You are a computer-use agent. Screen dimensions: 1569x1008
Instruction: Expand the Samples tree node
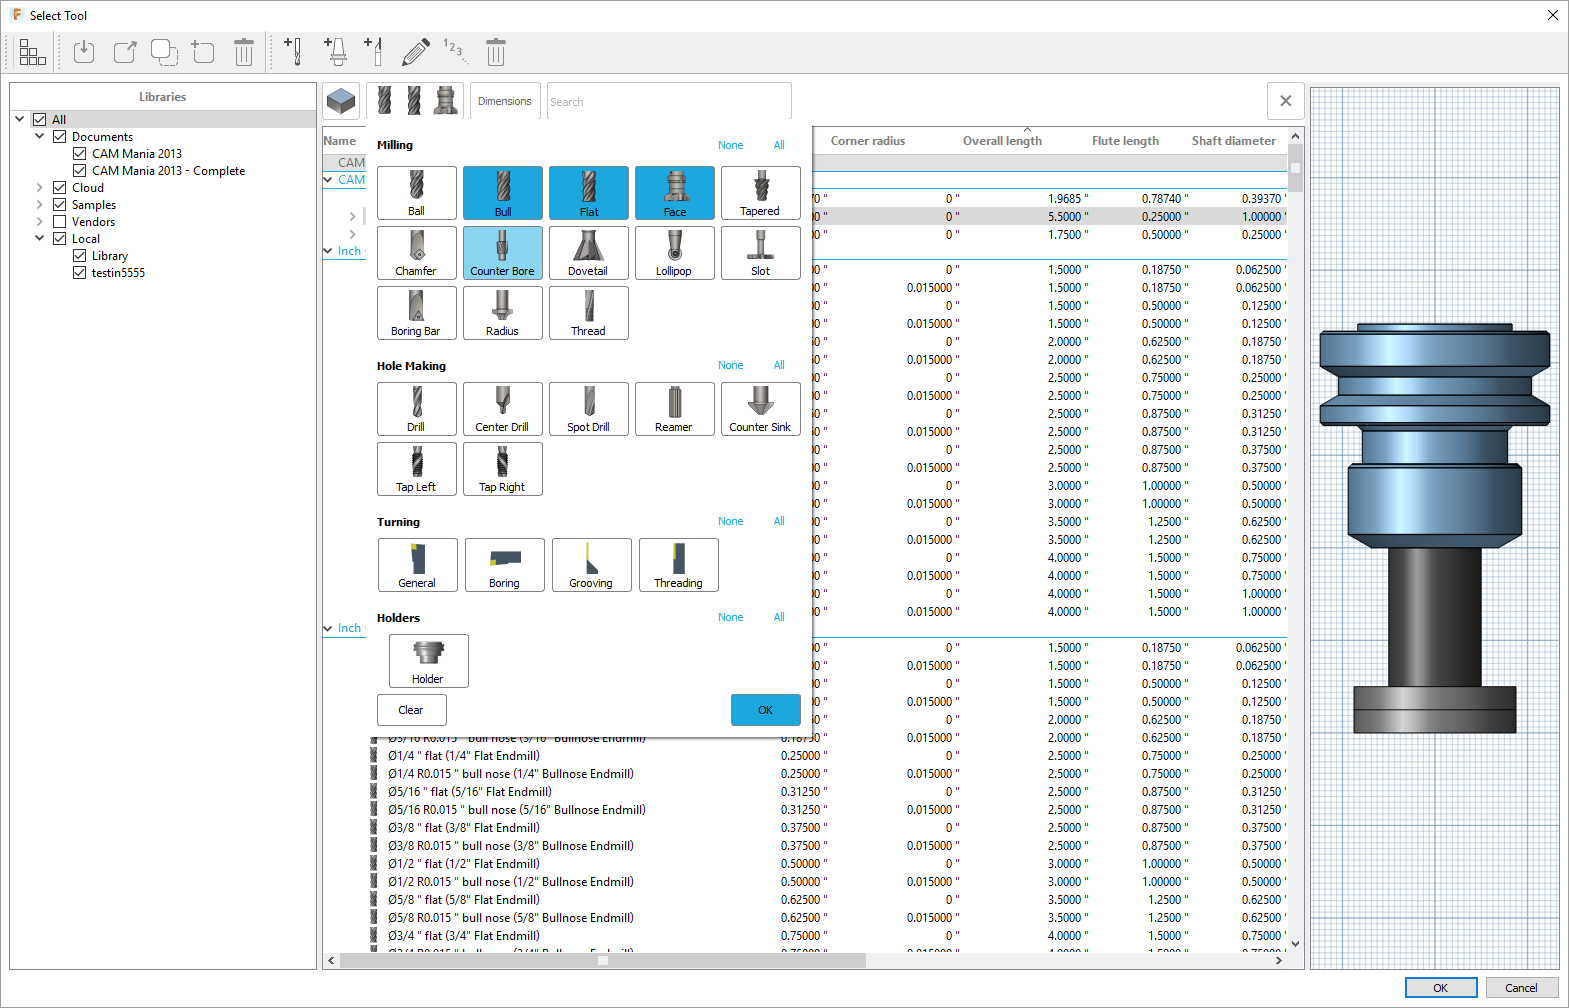[x=39, y=204]
